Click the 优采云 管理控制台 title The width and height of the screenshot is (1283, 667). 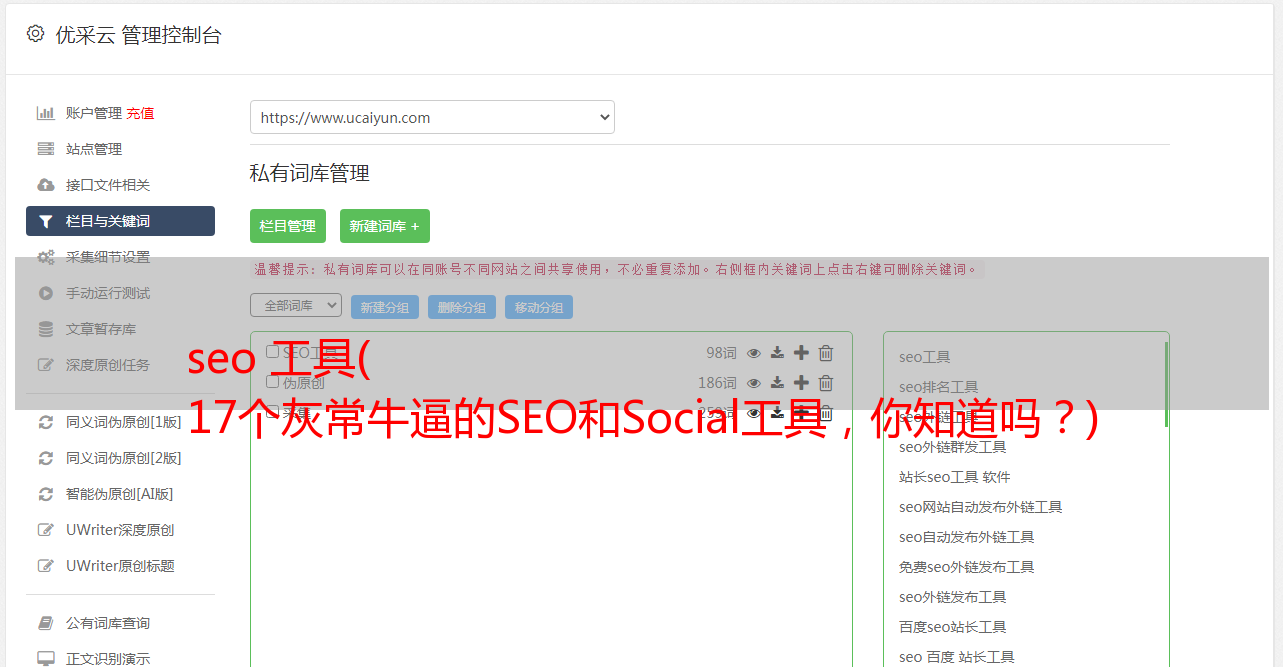[x=139, y=35]
